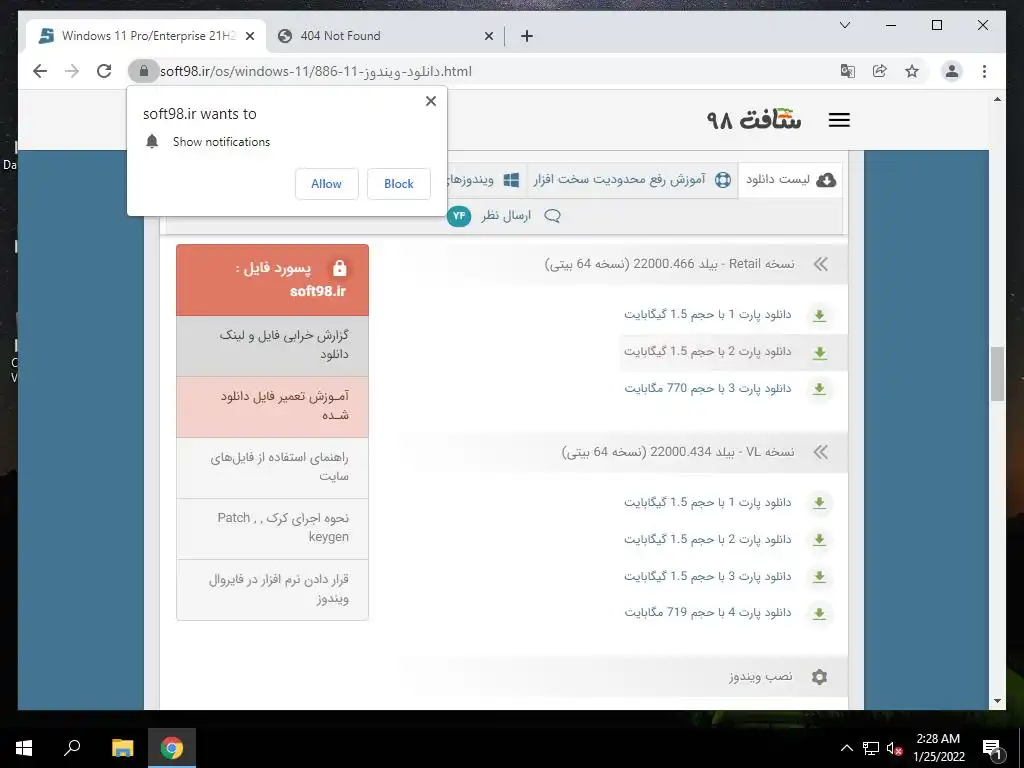This screenshot has height=768, width=1024.
Task: Download Retail part 3 (770 MB) link
Action: point(707,389)
